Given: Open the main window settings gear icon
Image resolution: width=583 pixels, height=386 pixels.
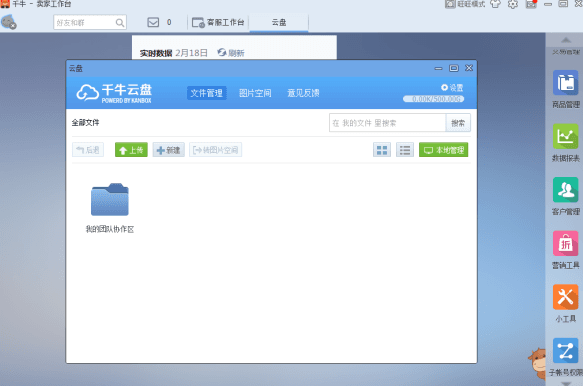Looking at the screenshot, I should (513, 4).
